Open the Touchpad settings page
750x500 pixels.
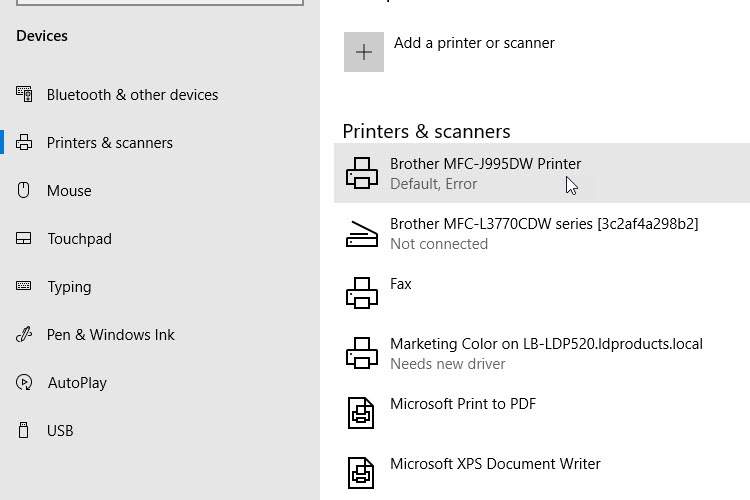tap(79, 239)
